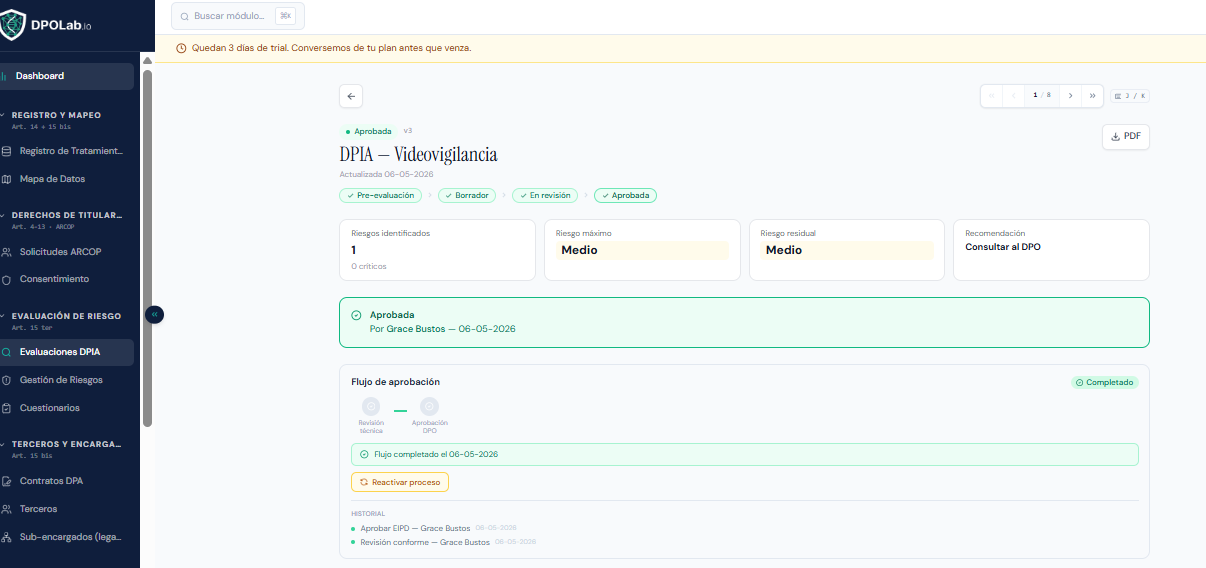Click the J / K keyboard hint badge

pyautogui.click(x=1130, y=96)
